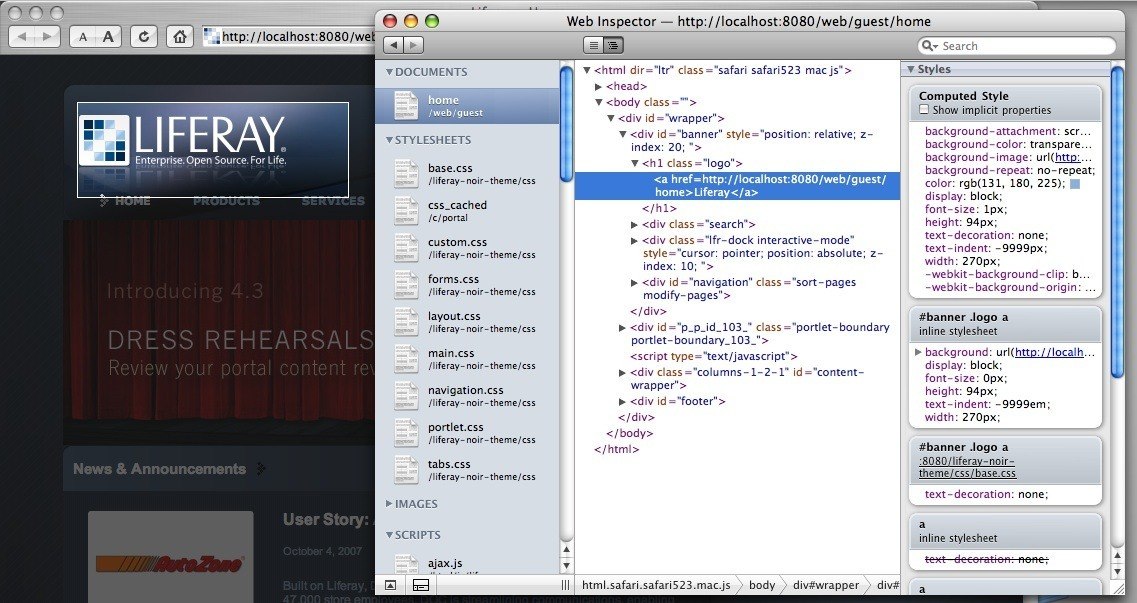This screenshot has width=1137, height=603.
Task: Collapse the DOCUMENTS sidebar section
Action: 389,72
